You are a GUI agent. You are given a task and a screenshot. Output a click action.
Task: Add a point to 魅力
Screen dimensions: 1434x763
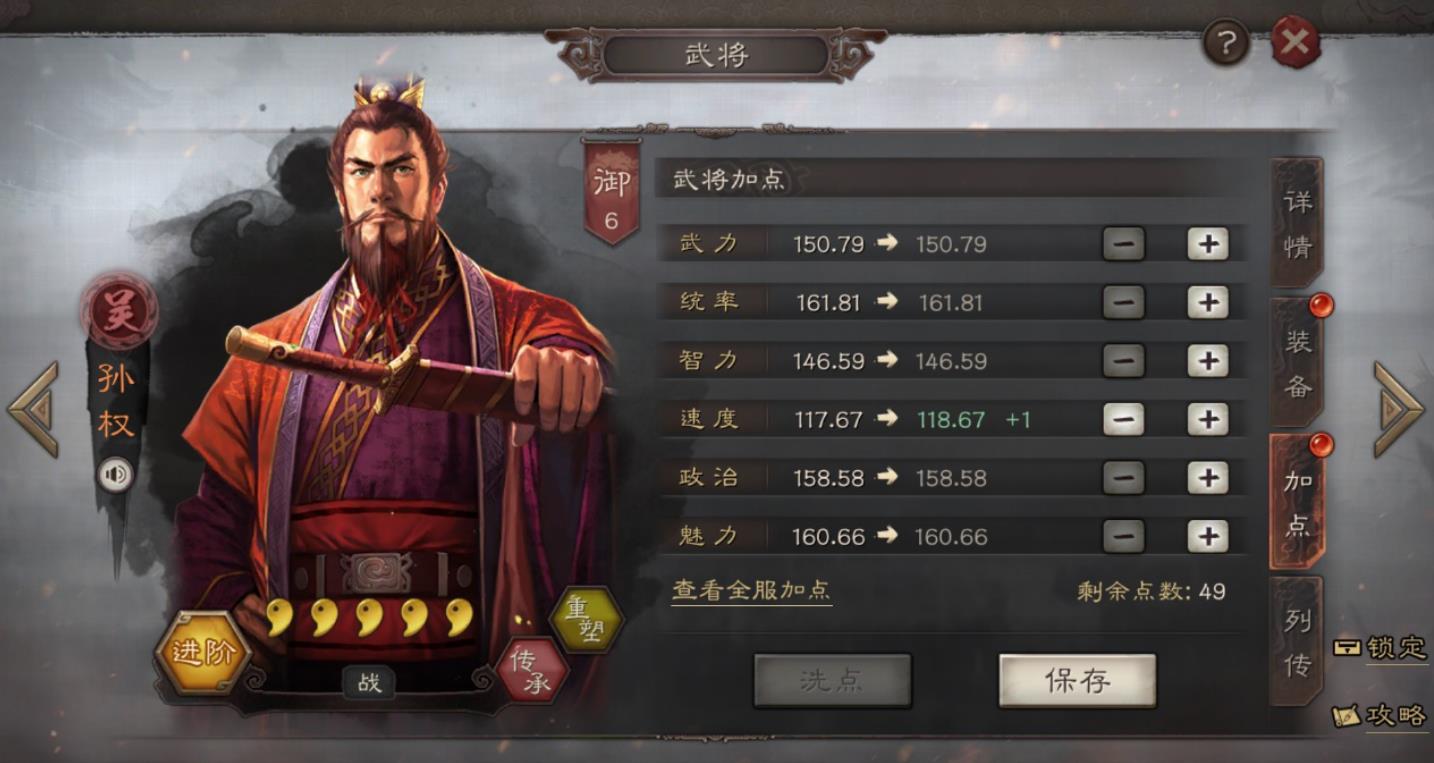(x=1208, y=537)
